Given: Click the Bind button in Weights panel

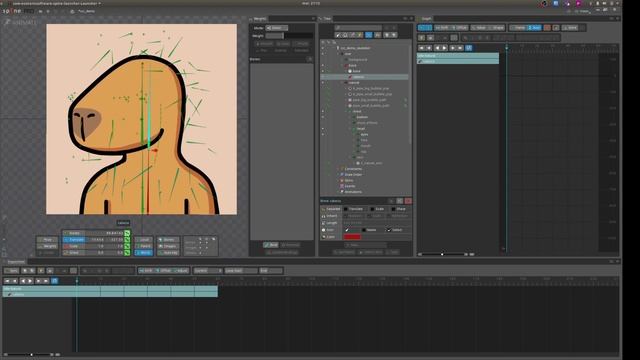Looking at the screenshot, I should pyautogui.click(x=271, y=245).
